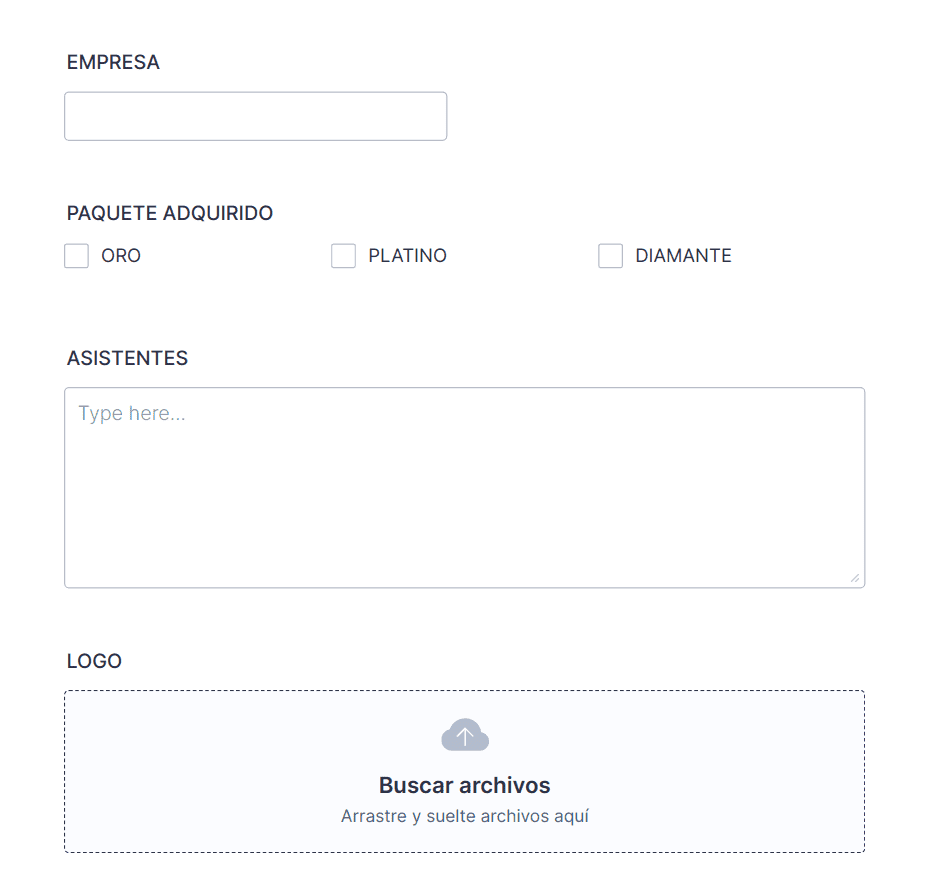Click the EMPRESA field label
The height and width of the screenshot is (883, 930).
(113, 62)
